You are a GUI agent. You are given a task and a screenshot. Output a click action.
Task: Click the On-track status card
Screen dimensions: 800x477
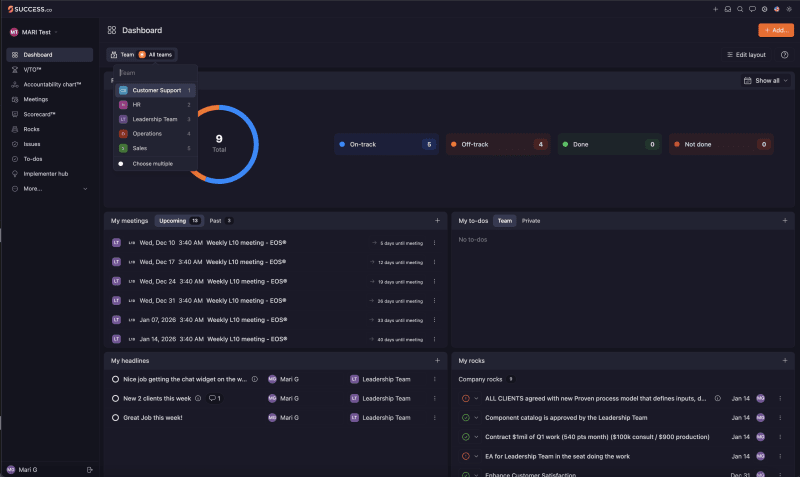386,144
